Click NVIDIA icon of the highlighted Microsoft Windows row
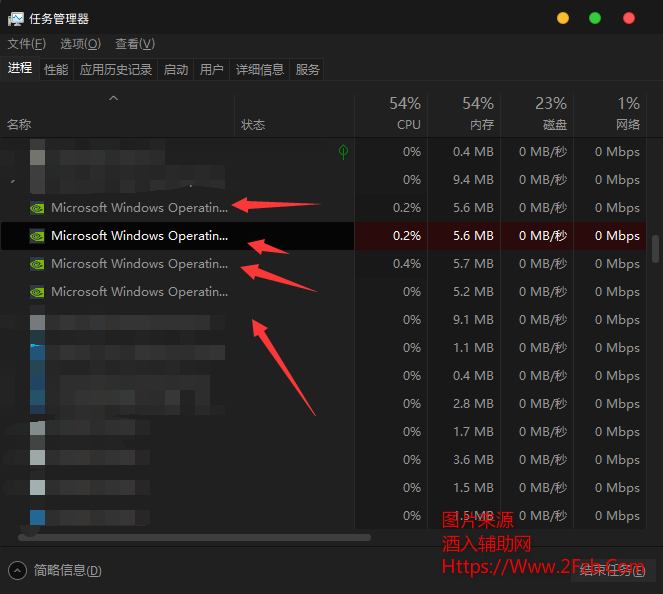 point(37,236)
